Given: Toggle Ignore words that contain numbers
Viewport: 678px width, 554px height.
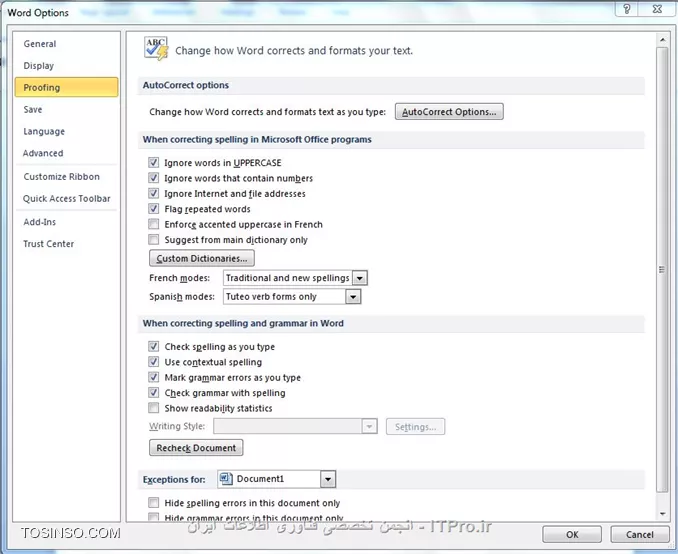Looking at the screenshot, I should click(154, 178).
